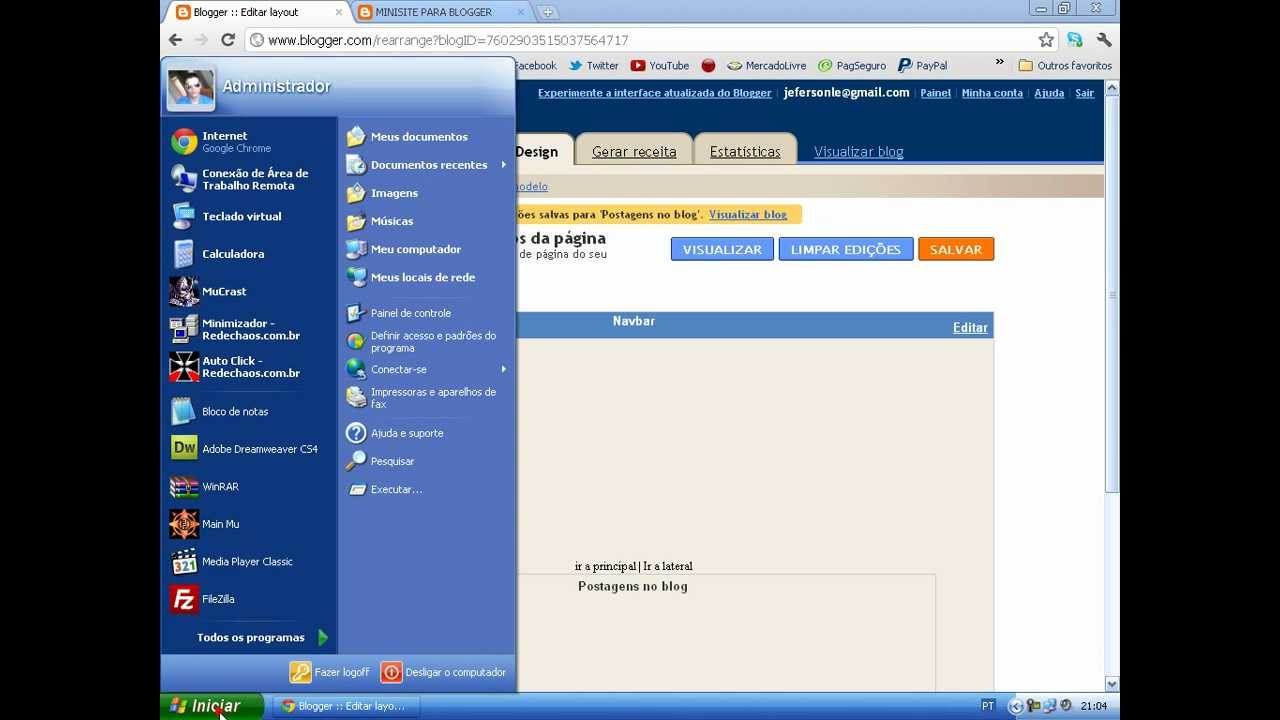Open MercadoLivre bookmark

point(766,66)
